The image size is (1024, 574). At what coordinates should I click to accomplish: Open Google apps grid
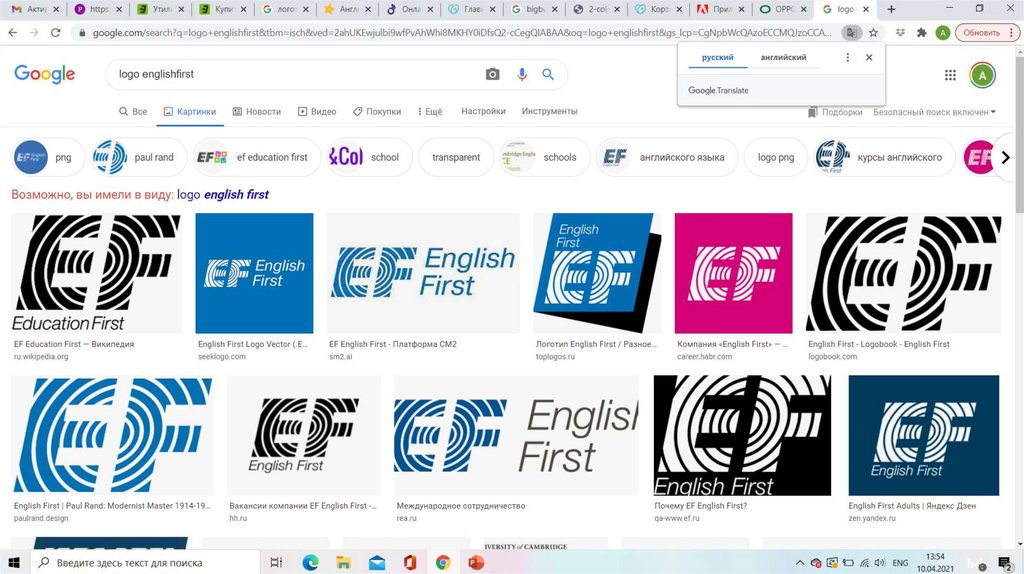pyautogui.click(x=950, y=75)
